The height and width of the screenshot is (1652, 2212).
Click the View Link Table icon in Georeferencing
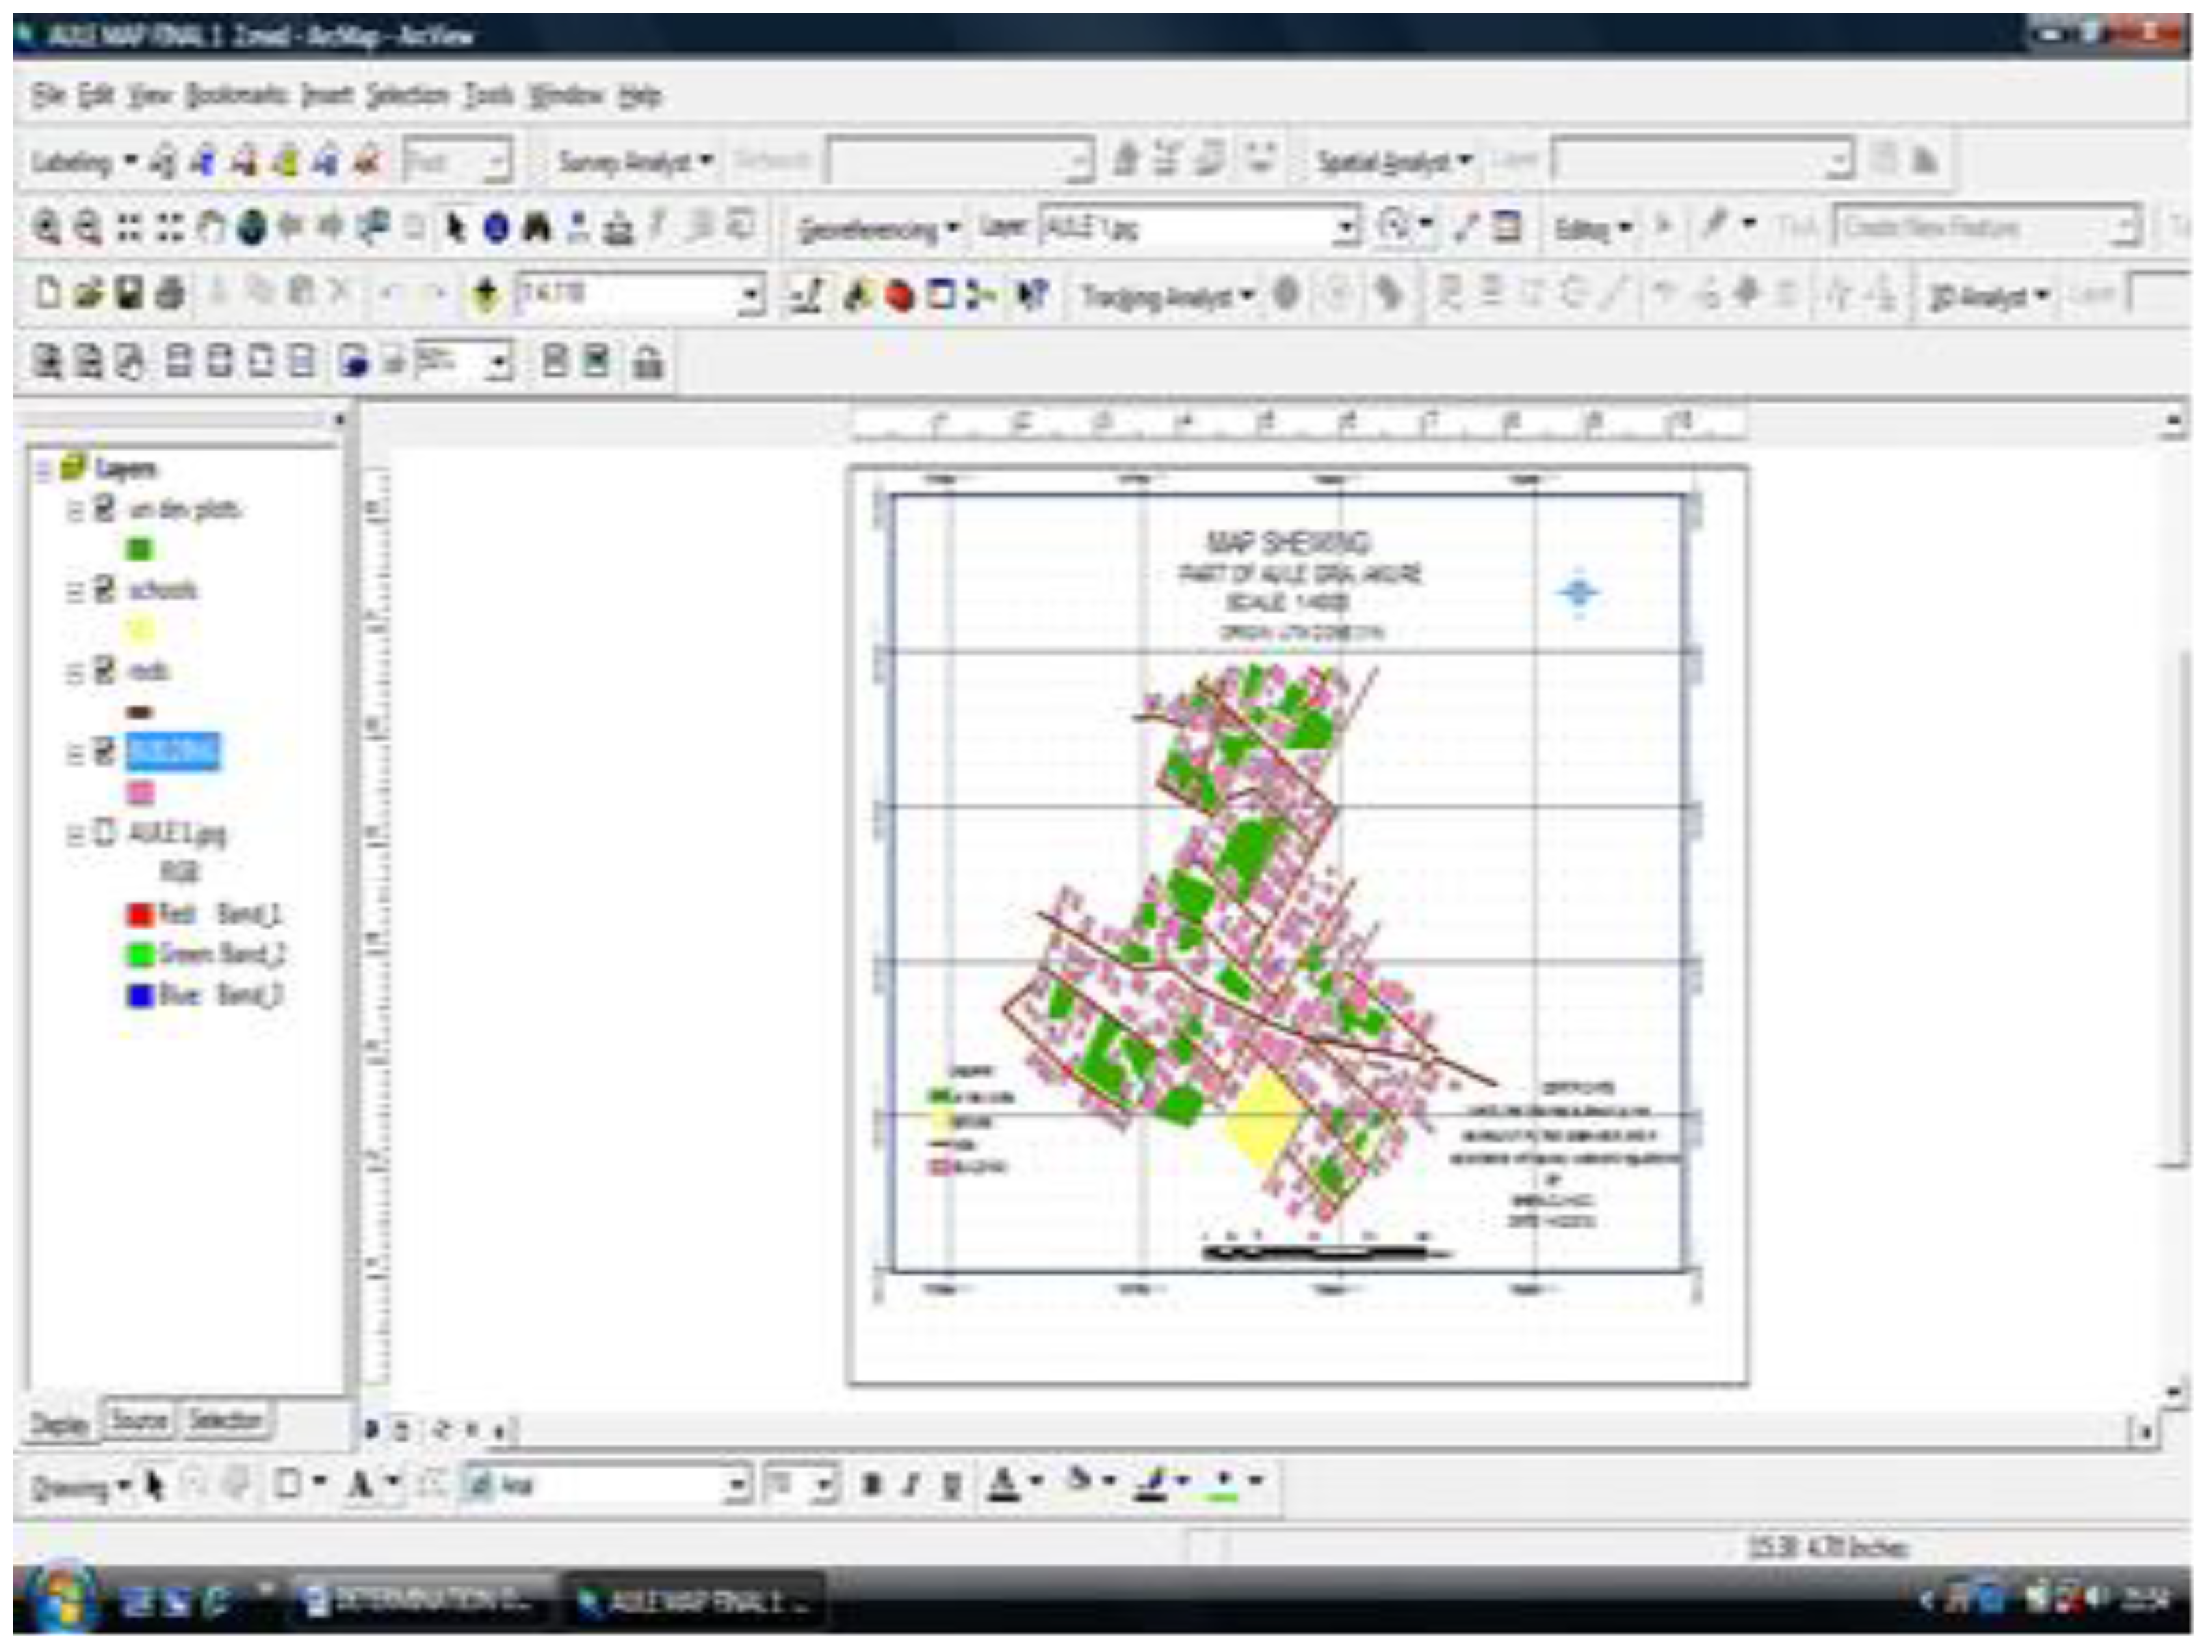click(1506, 227)
